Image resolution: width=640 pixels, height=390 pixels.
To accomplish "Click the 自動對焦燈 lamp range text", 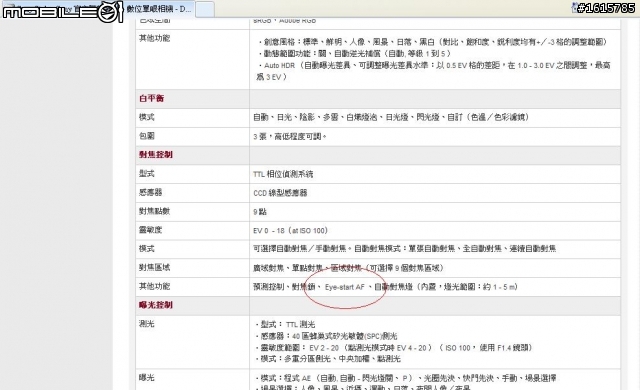I will pos(446,287).
